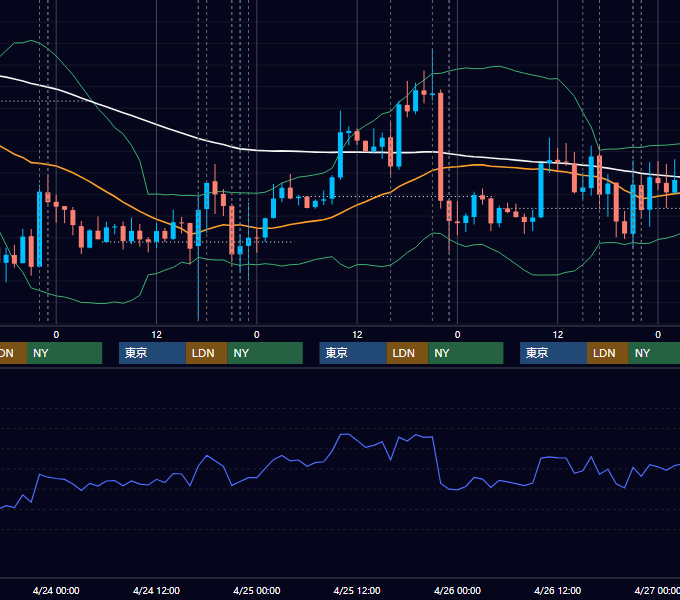680x600 pixels.
Task: Click the hour label 12 above 4/25 12:00
Action: click(x=357, y=335)
